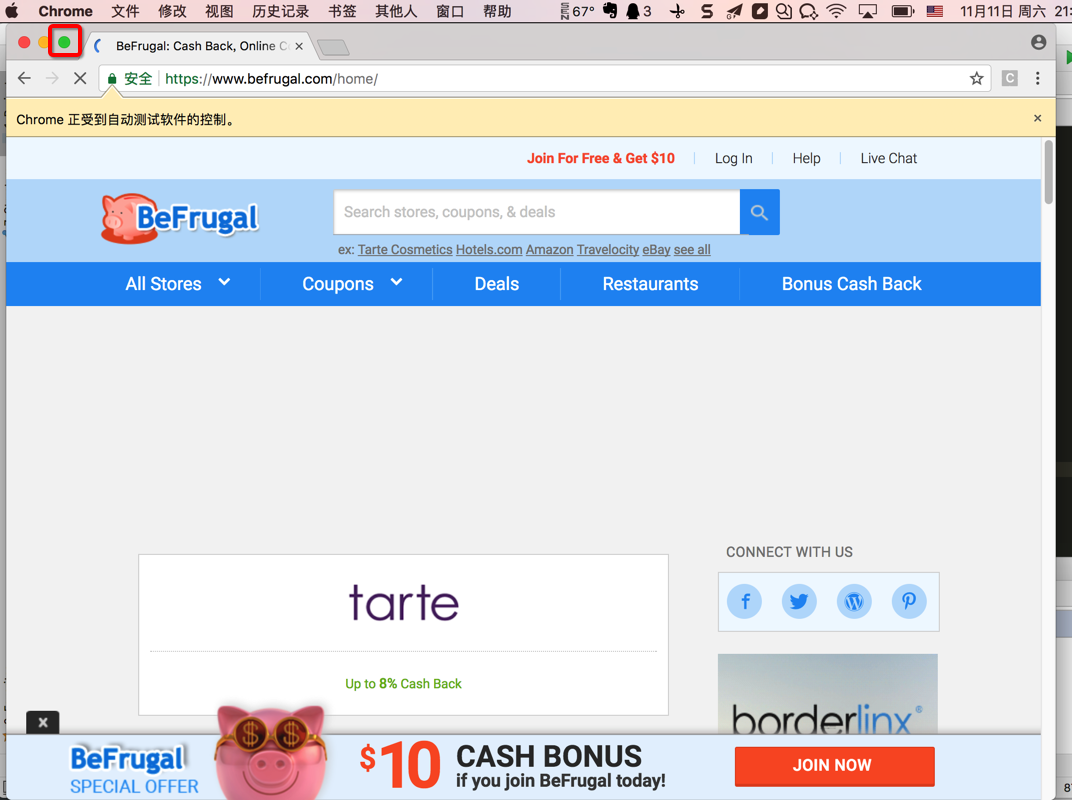Open a new tab button

(334, 47)
